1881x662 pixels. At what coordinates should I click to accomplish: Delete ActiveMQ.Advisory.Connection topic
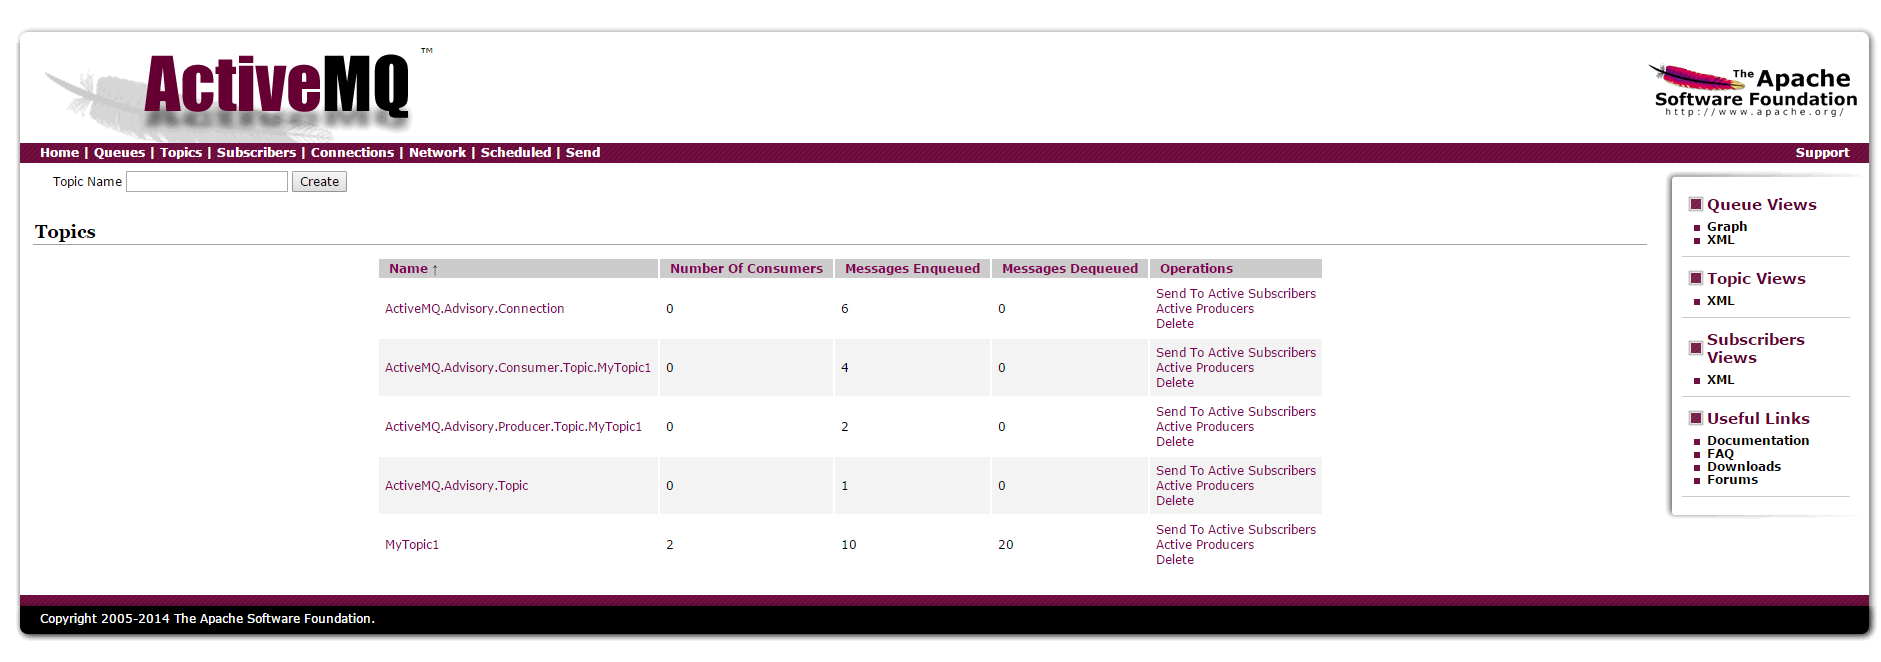point(1175,324)
